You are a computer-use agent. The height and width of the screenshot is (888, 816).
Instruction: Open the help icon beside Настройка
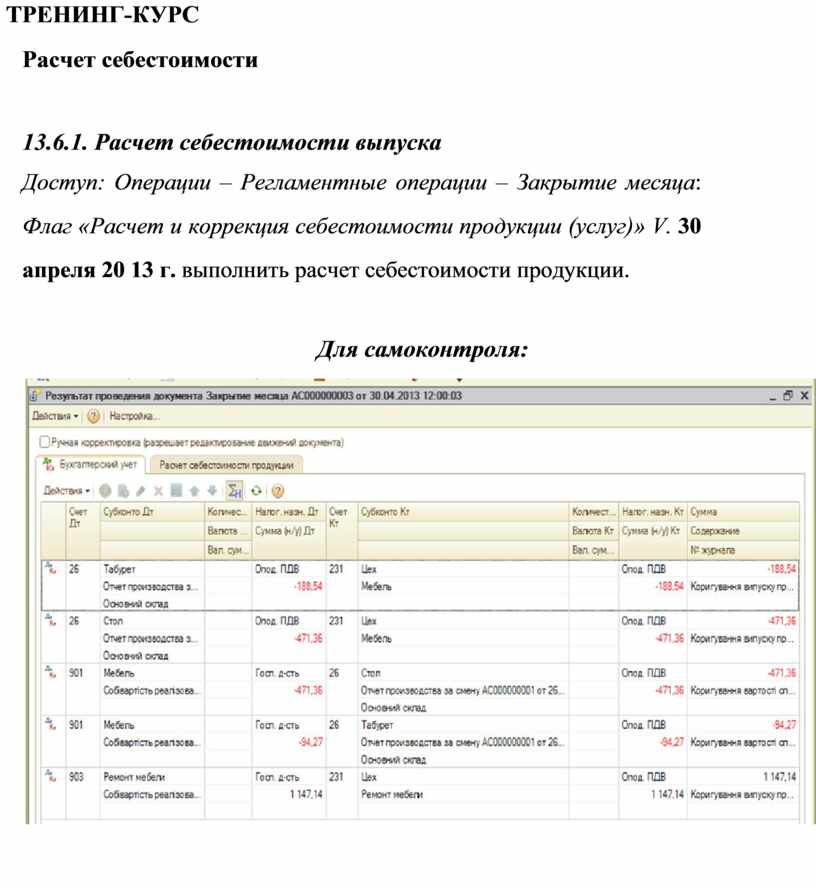(93, 416)
